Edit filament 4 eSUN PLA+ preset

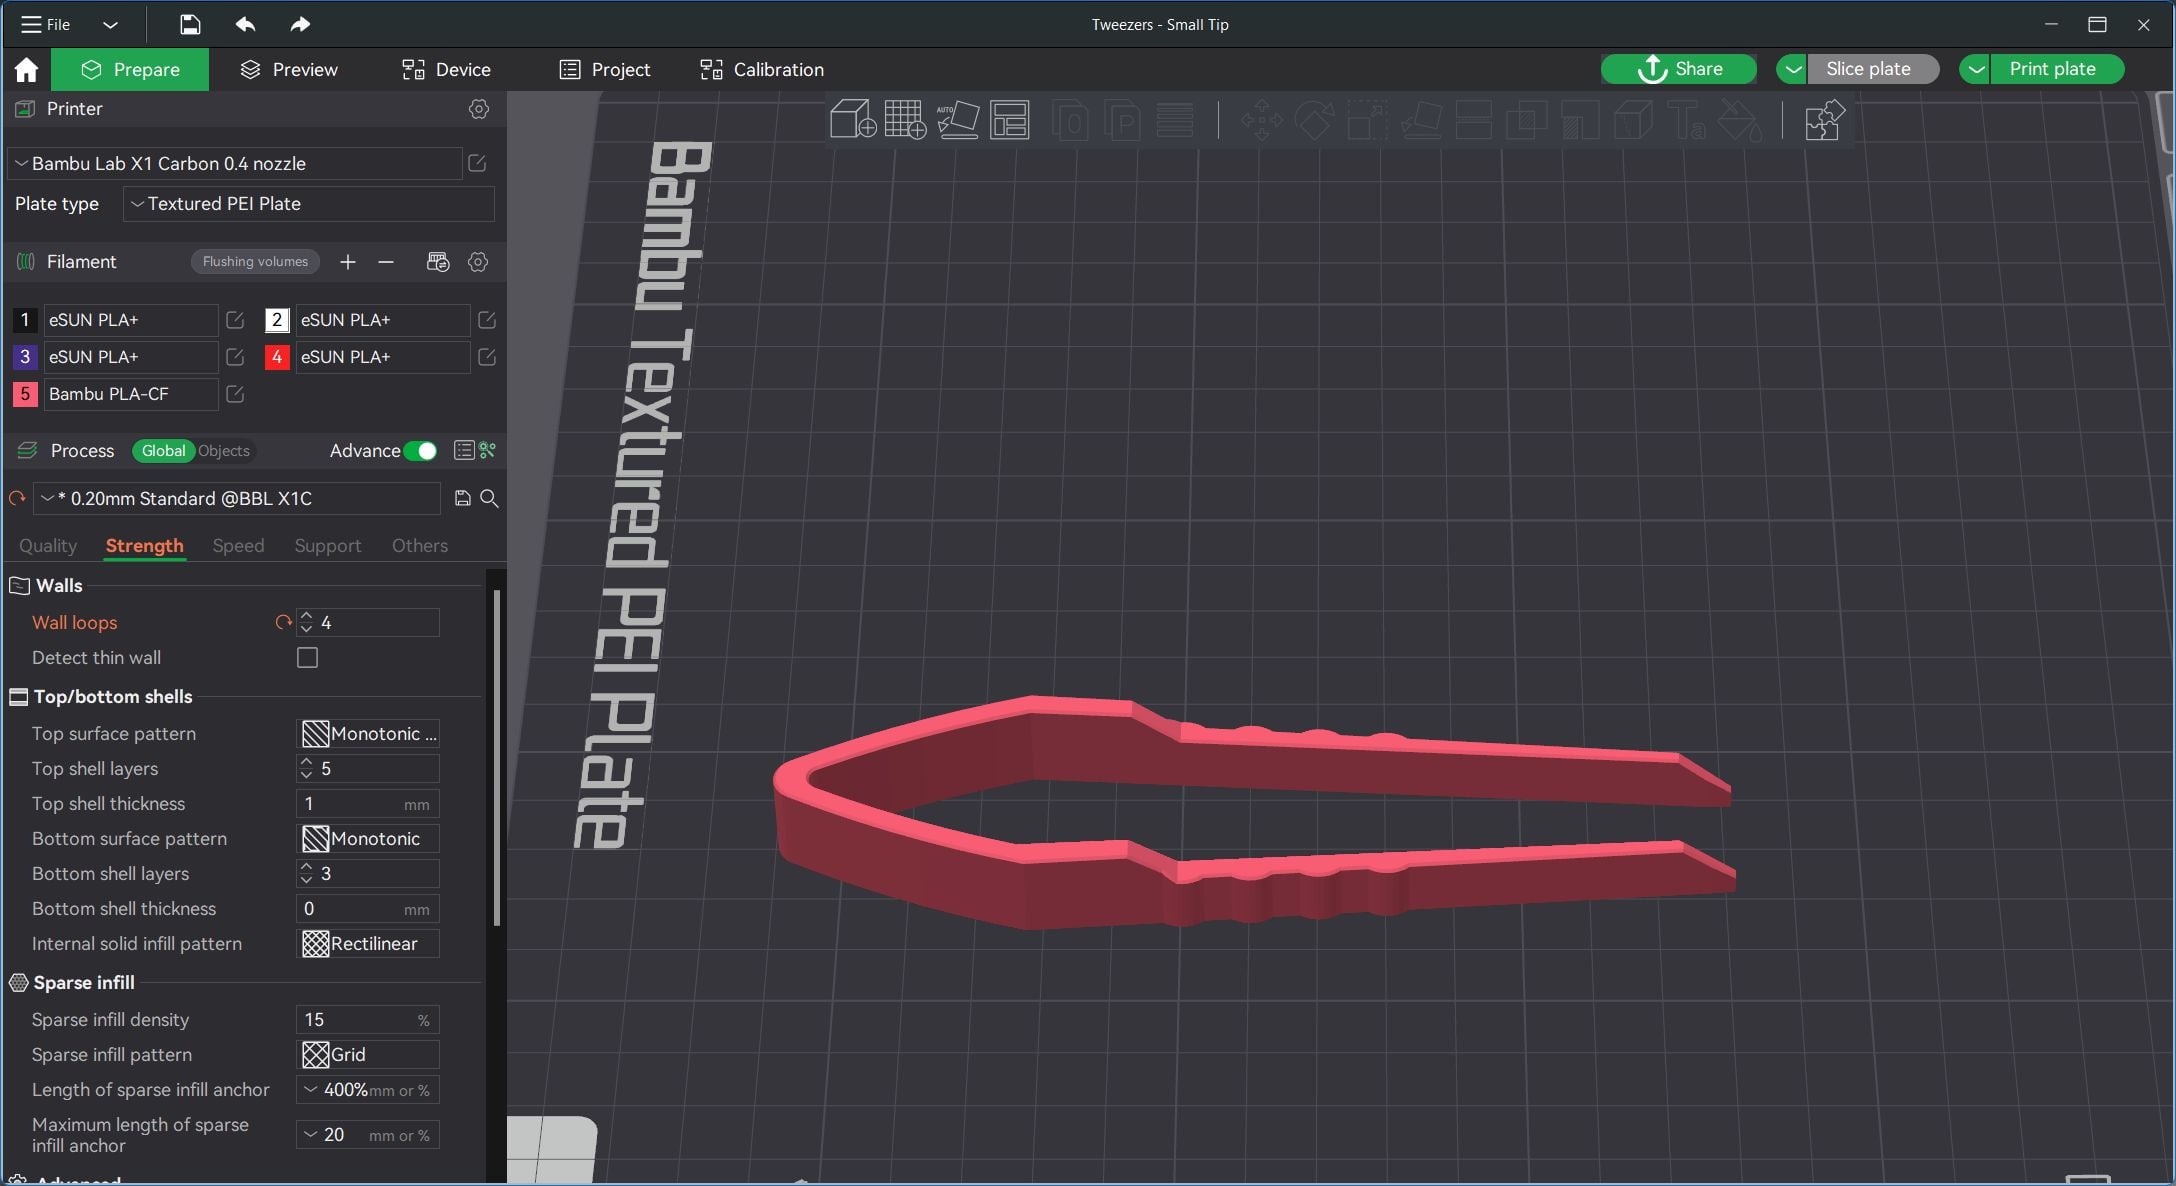click(x=487, y=357)
